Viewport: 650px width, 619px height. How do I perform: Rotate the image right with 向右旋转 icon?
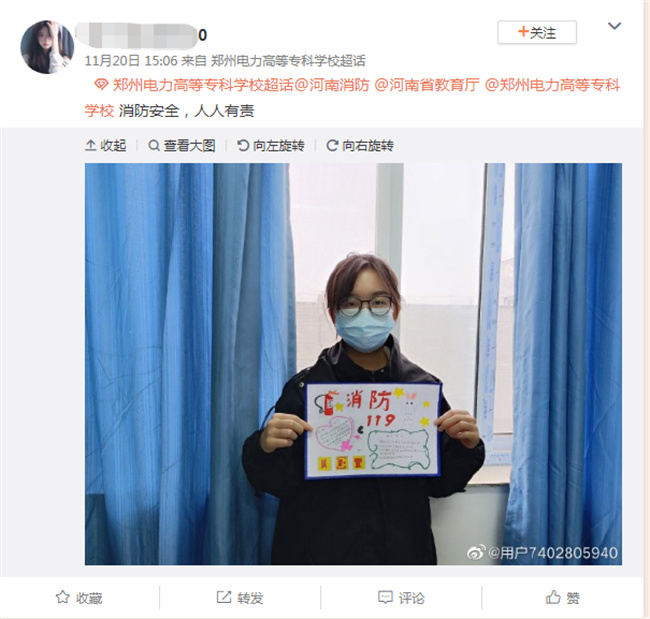point(332,146)
